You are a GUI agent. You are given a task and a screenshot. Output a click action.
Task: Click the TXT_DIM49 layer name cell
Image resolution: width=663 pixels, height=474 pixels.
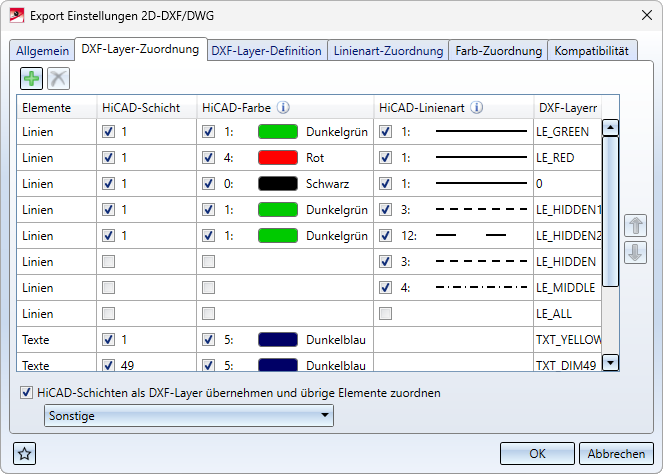coord(567,364)
